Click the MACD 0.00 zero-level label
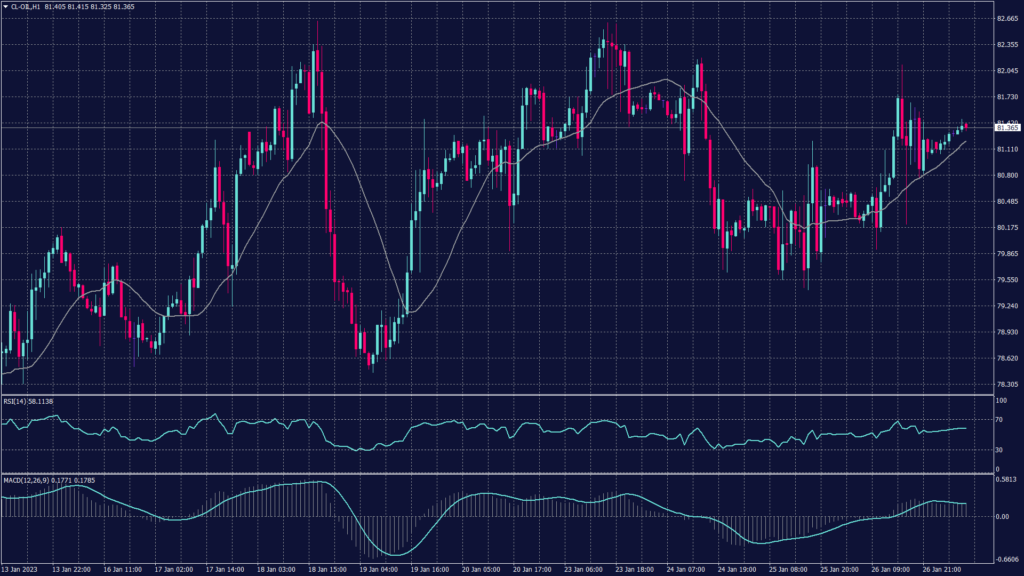This screenshot has width=1024, height=576. click(1003, 517)
